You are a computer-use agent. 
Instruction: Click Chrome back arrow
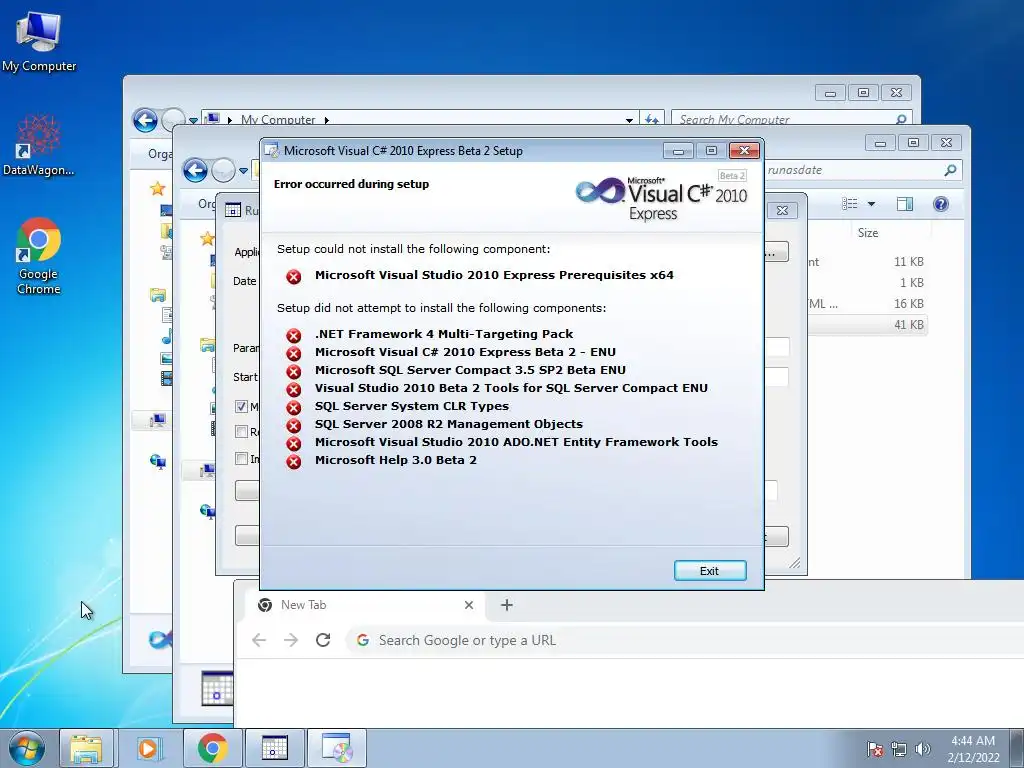(x=259, y=640)
